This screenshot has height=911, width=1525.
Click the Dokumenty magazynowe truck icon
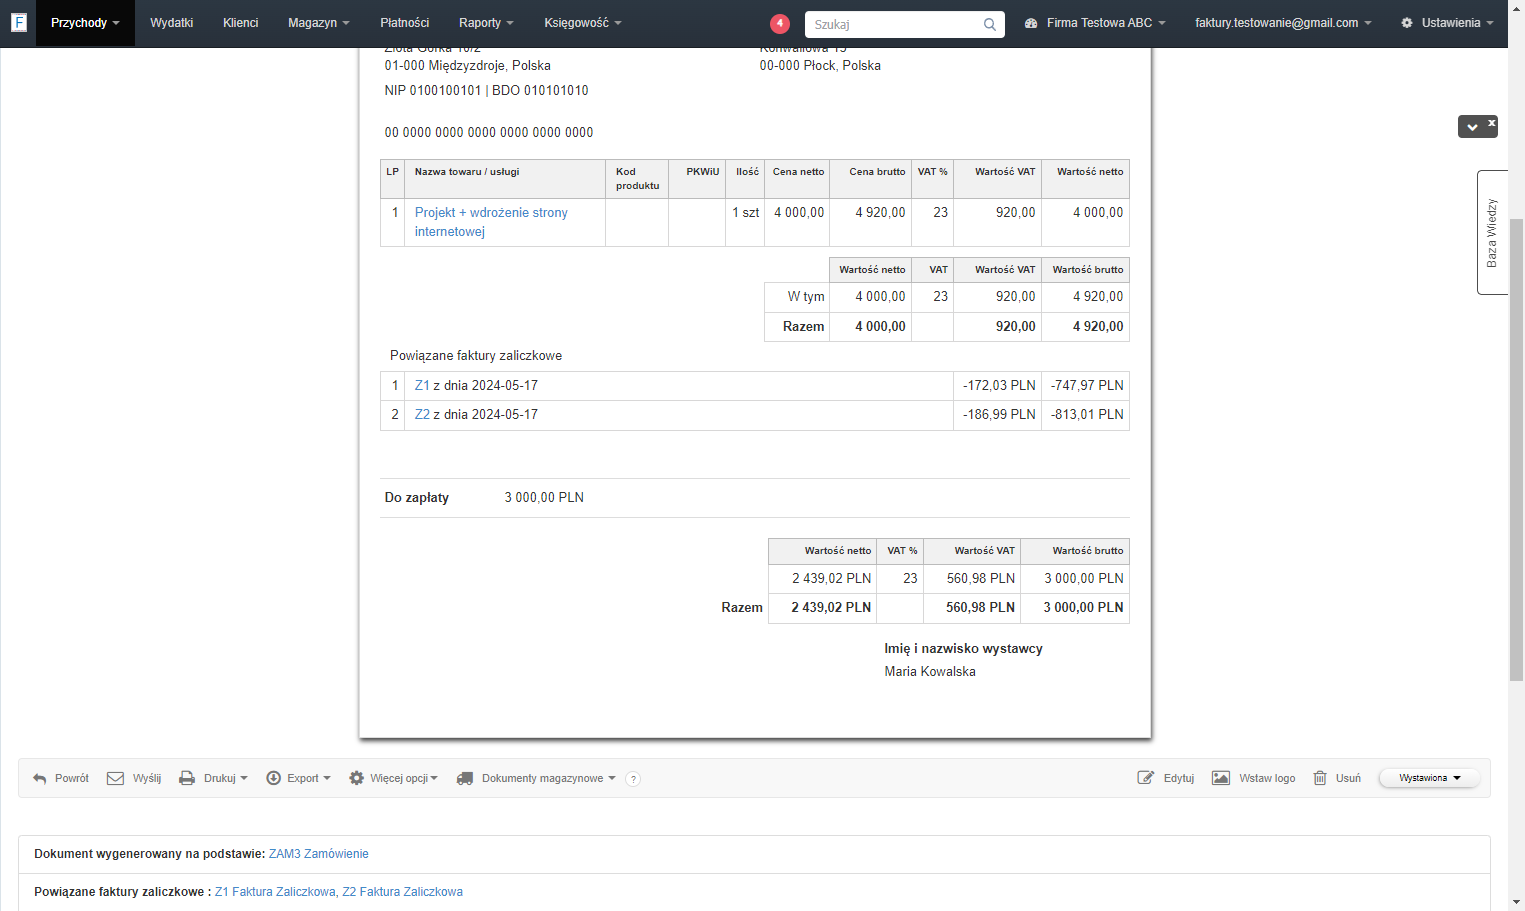pyautogui.click(x=465, y=778)
